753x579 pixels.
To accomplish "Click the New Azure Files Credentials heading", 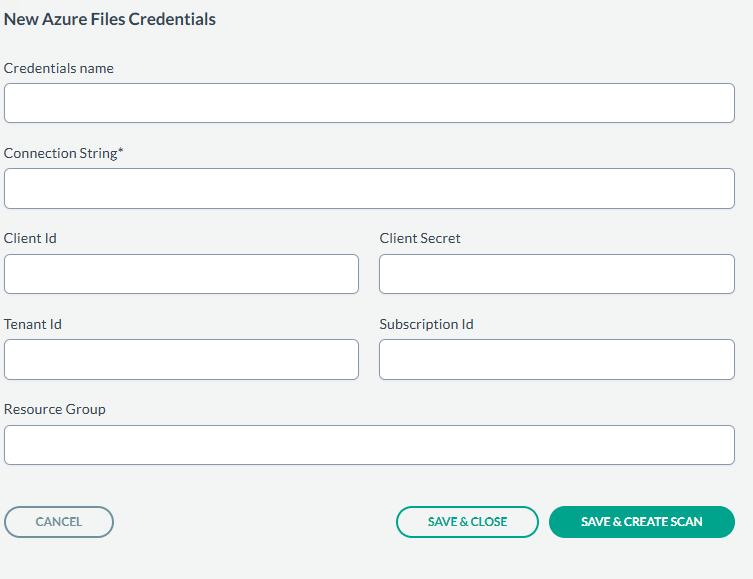I will coord(110,19).
